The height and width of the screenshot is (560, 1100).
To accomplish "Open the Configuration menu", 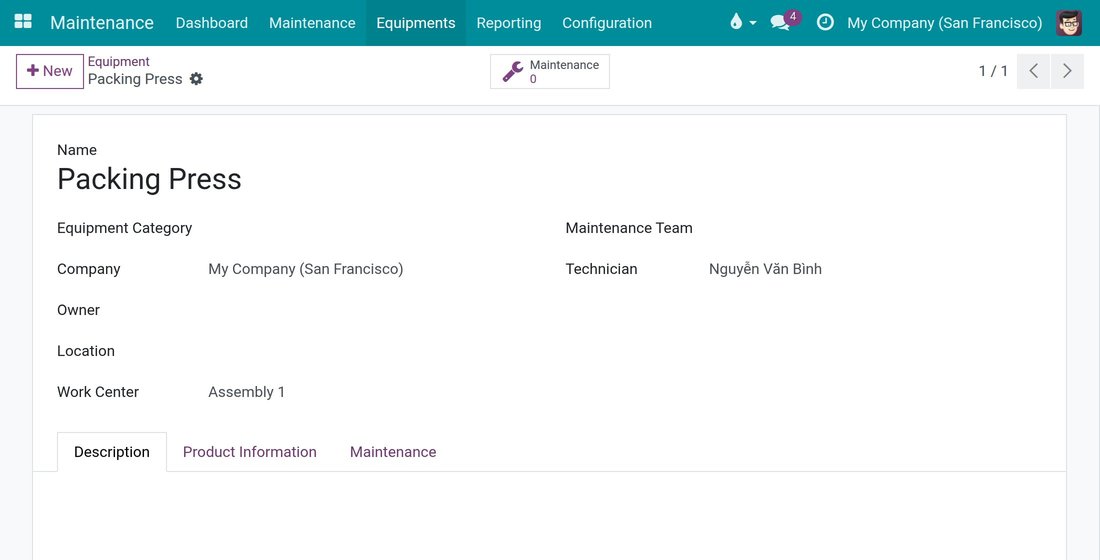I will 607,22.
